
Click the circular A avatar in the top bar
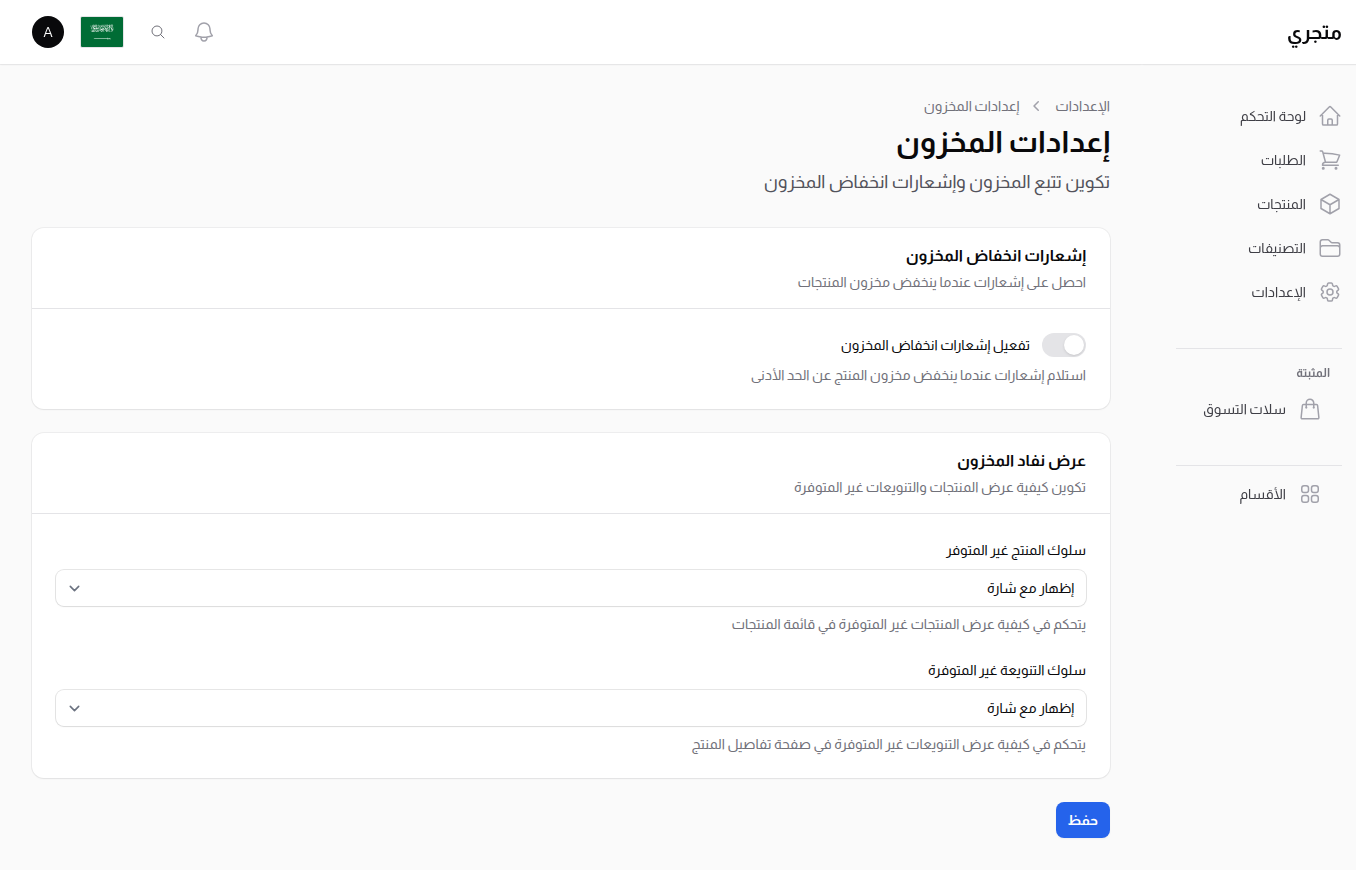click(x=47, y=31)
